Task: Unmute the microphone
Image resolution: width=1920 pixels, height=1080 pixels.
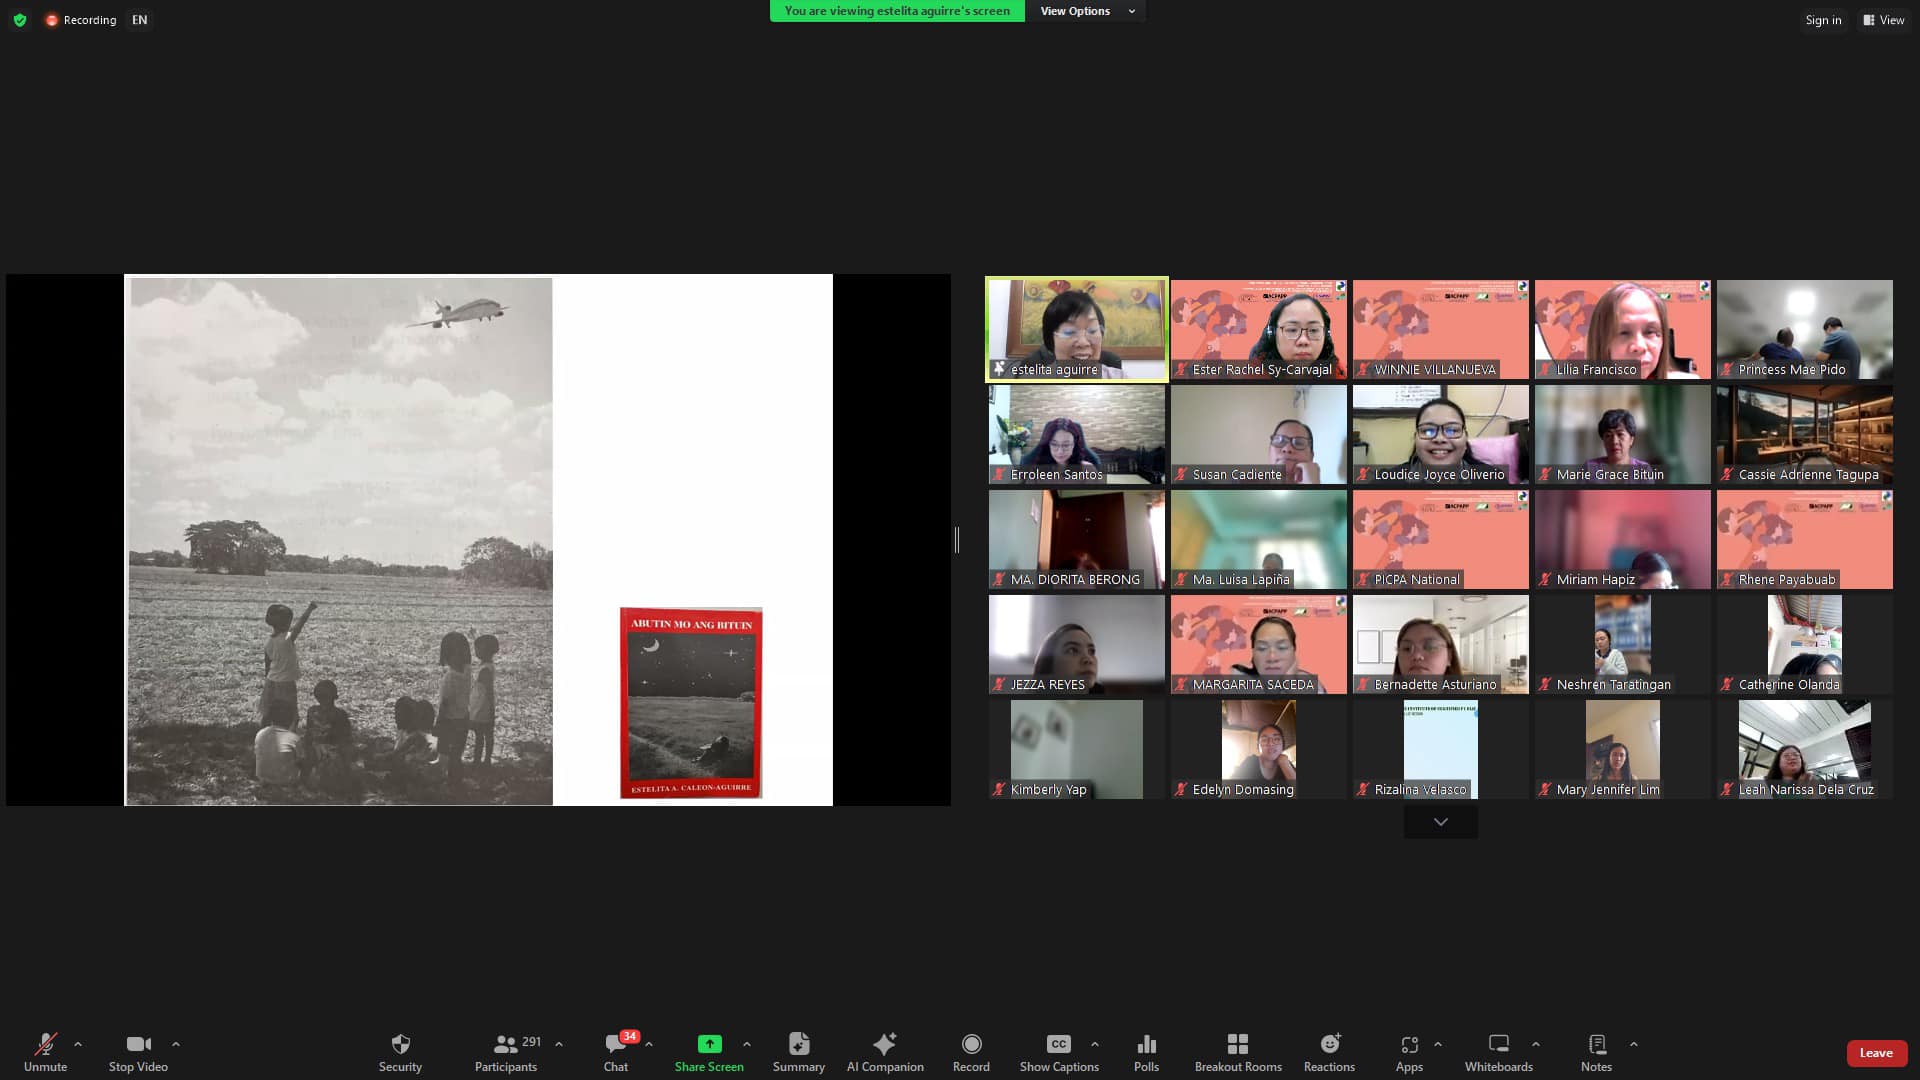Action: pos(45,1052)
